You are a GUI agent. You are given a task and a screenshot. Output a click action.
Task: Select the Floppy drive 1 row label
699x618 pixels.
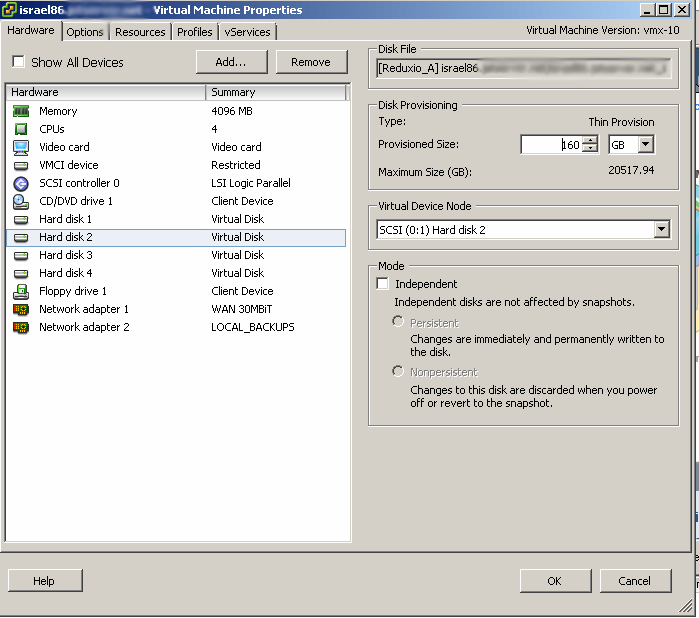pos(73,292)
